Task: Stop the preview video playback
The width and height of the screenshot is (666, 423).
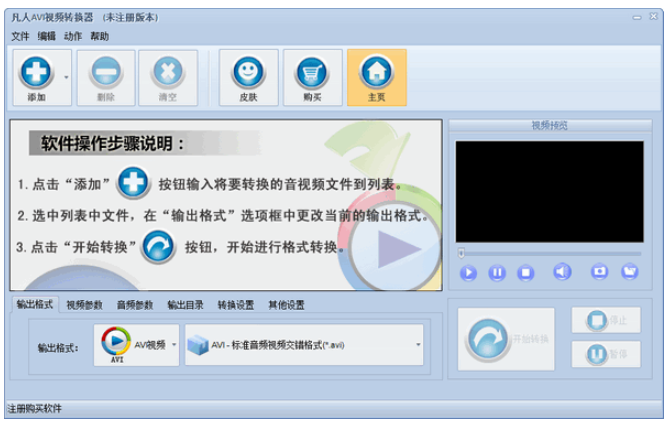Action: (525, 272)
